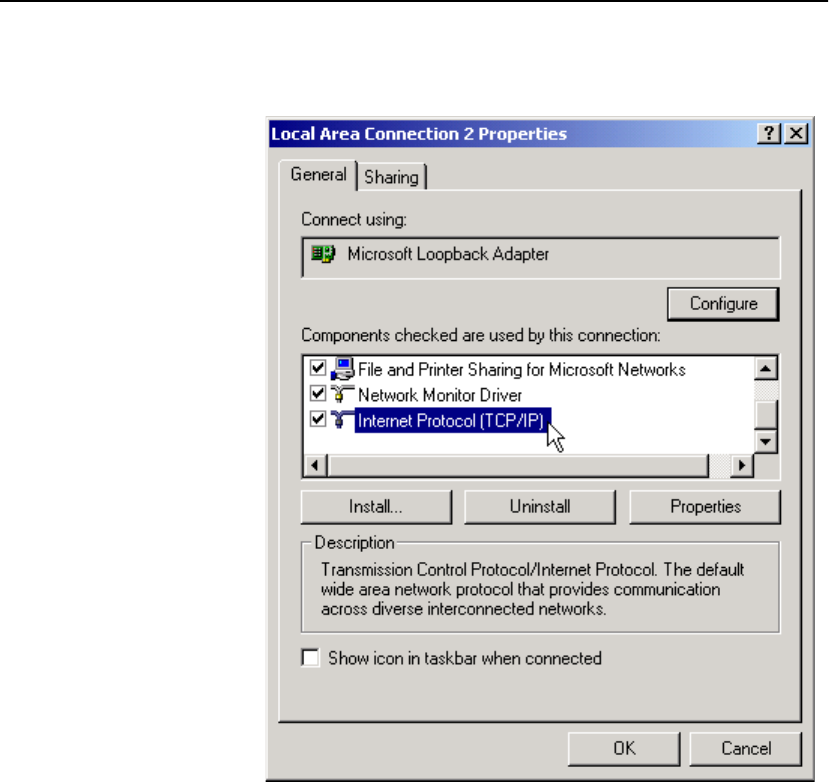
Task: Select File and Printer Sharing for Microsoft Networks entry
Action: [x=521, y=370]
